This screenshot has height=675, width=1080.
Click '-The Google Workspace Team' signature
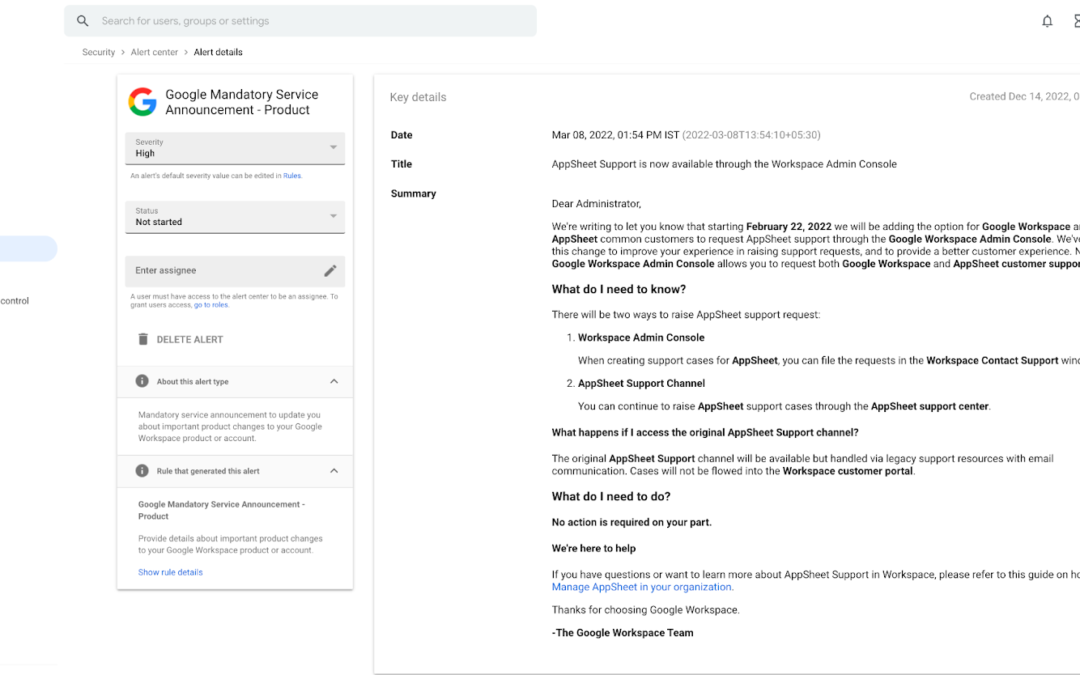point(623,632)
